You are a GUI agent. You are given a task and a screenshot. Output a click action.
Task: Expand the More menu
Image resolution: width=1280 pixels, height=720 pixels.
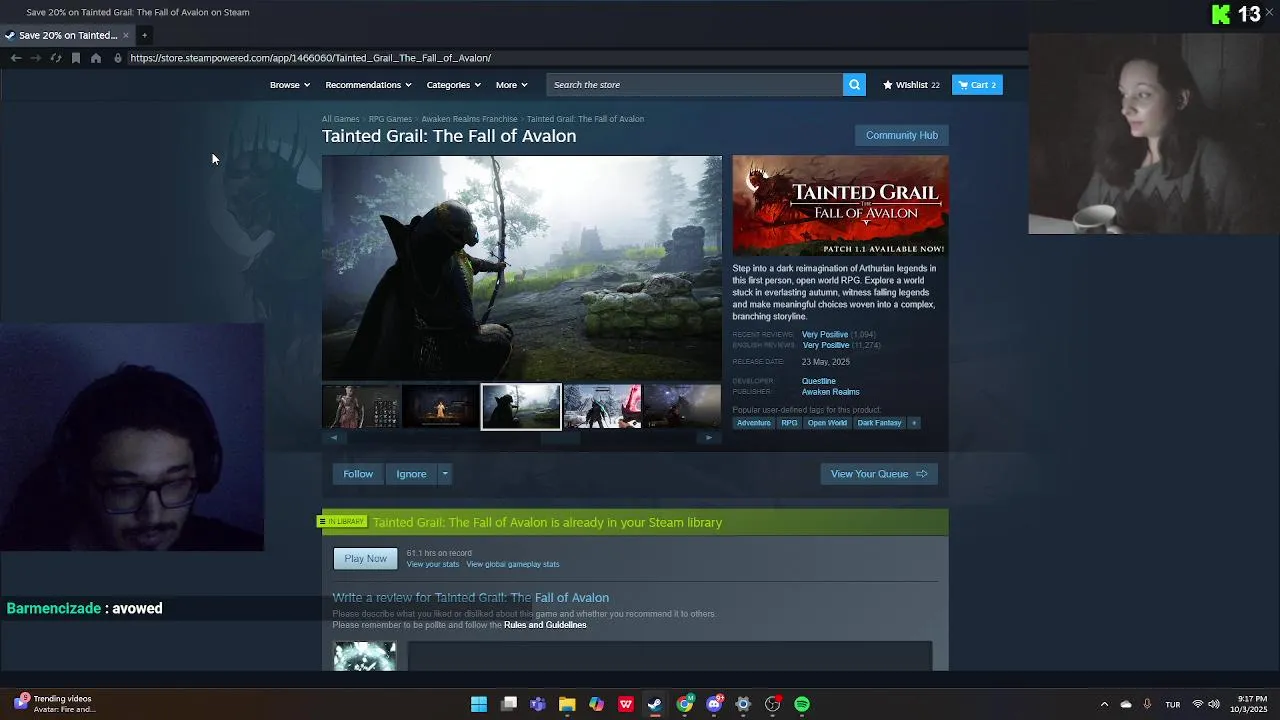(x=511, y=85)
